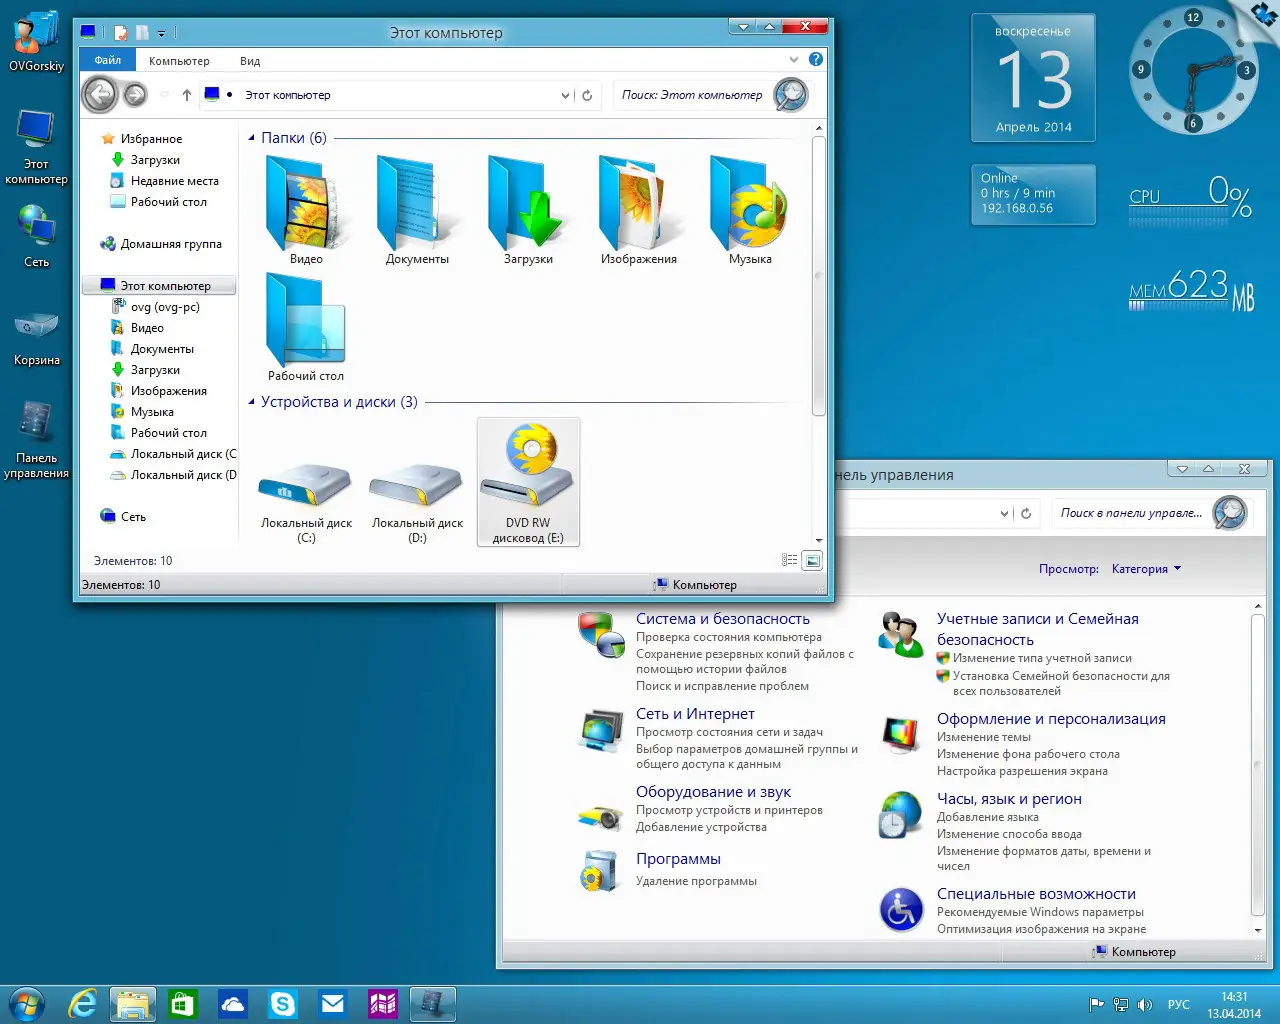Open recent locations dropdown beside forward arrow

pos(164,95)
